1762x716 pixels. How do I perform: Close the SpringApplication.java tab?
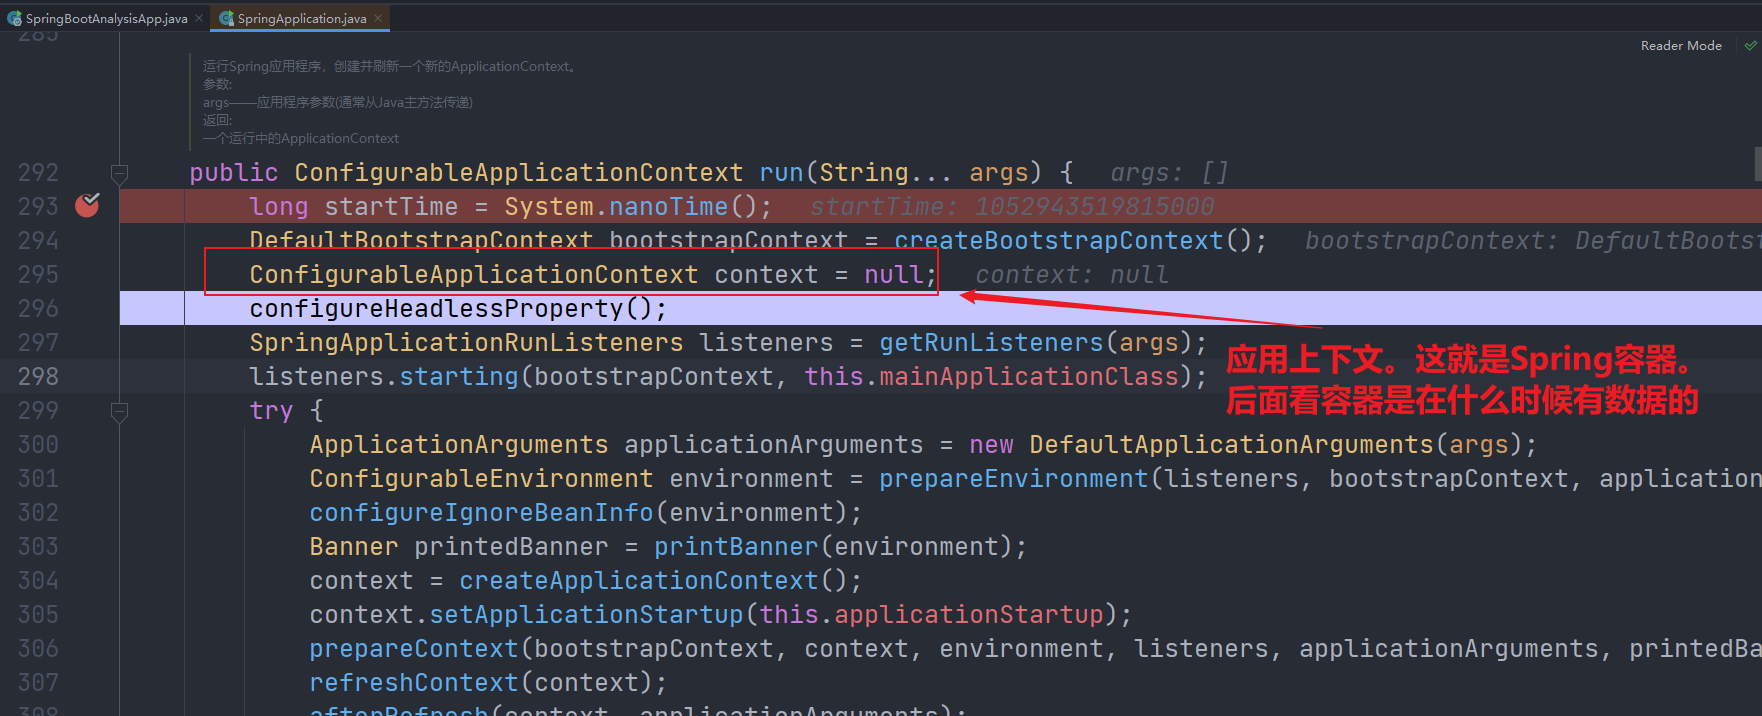click(378, 18)
